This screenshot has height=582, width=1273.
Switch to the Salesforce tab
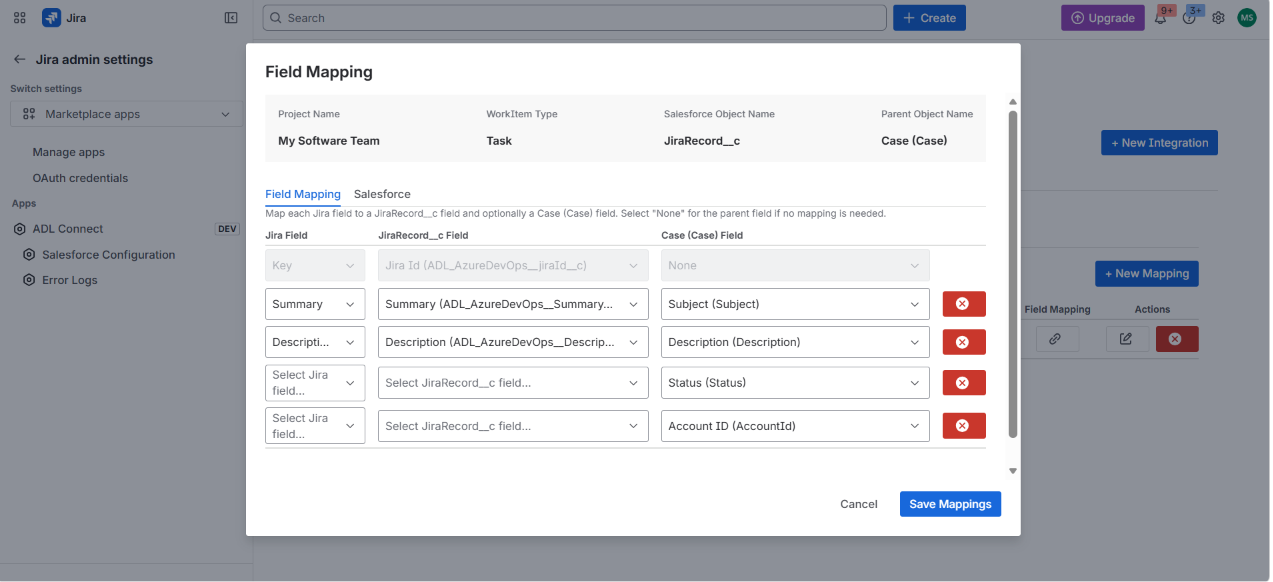click(x=382, y=194)
